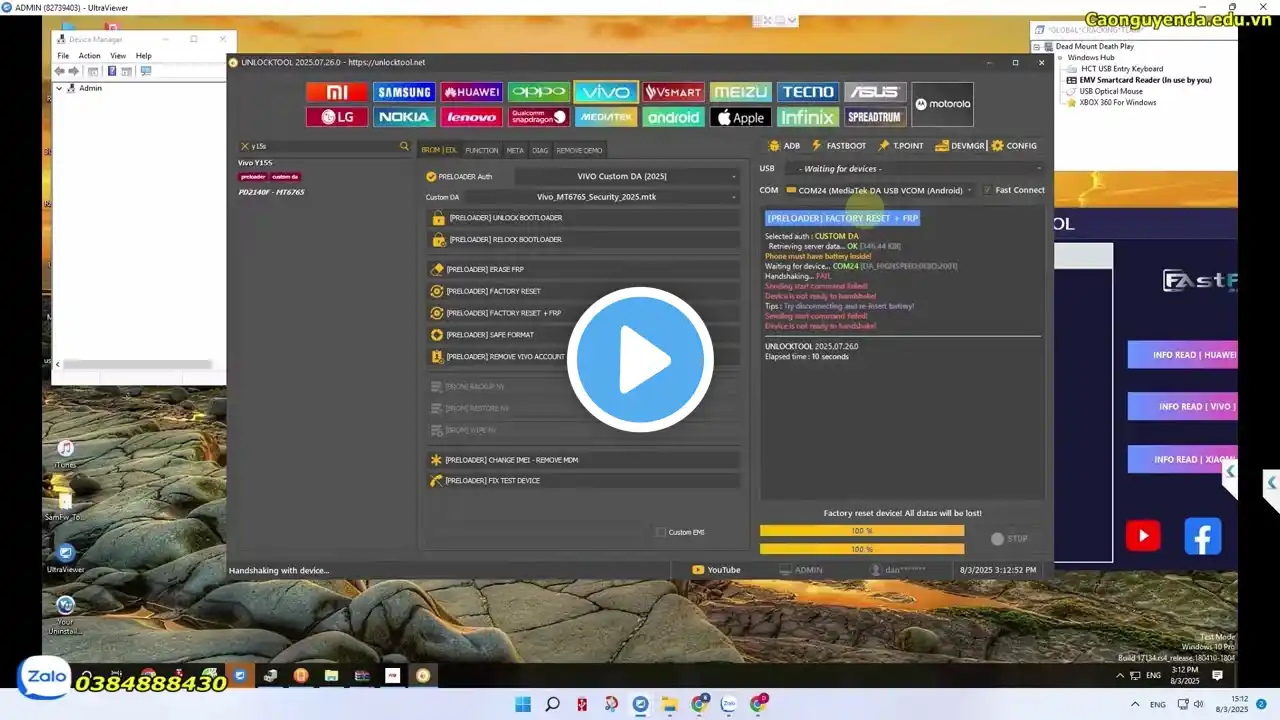
Task: Click [PRELOADER] FIX TEST DEVICE
Action: click(x=584, y=481)
